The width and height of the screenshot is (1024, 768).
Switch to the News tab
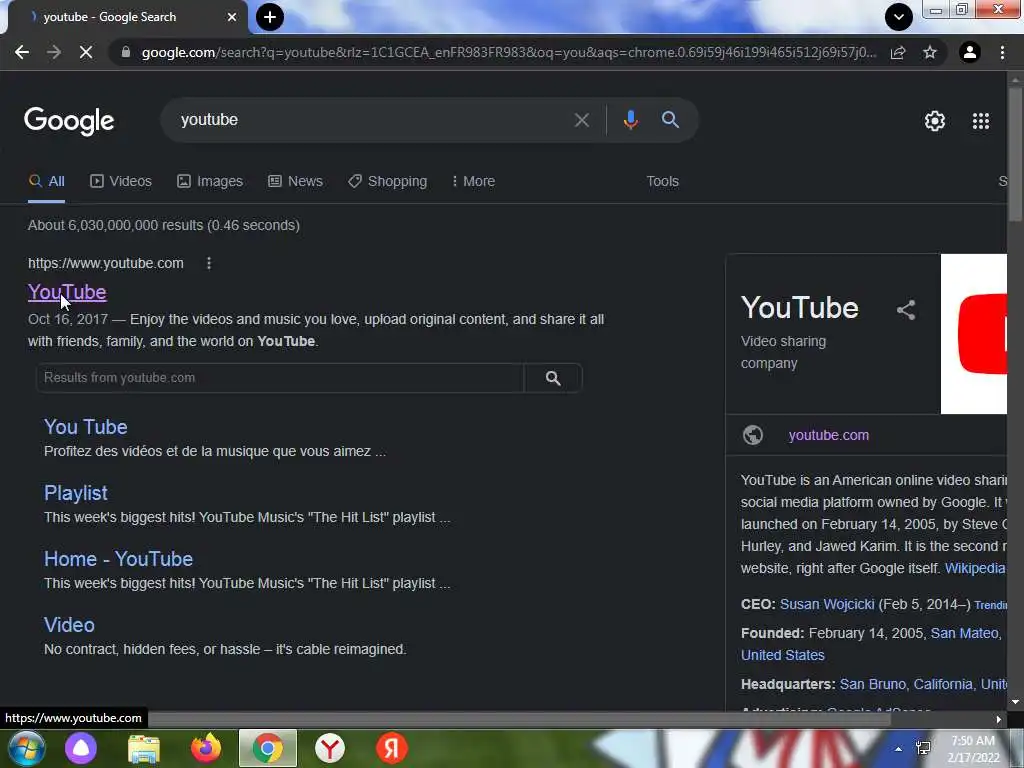(x=295, y=182)
